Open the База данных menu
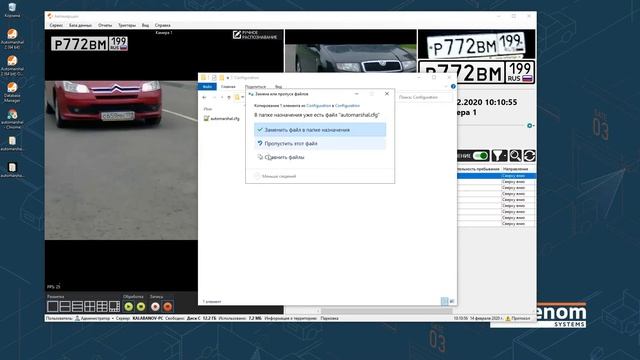Image resolution: width=640 pixels, height=360 pixels. click(80, 25)
